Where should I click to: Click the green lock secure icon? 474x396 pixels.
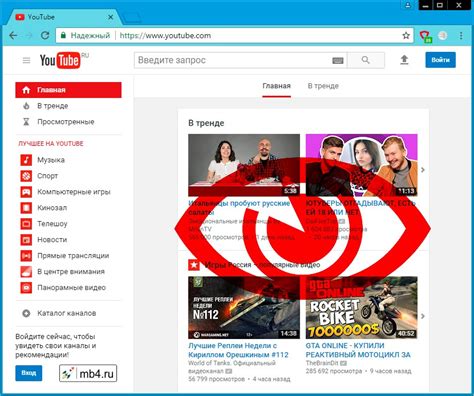coord(63,35)
